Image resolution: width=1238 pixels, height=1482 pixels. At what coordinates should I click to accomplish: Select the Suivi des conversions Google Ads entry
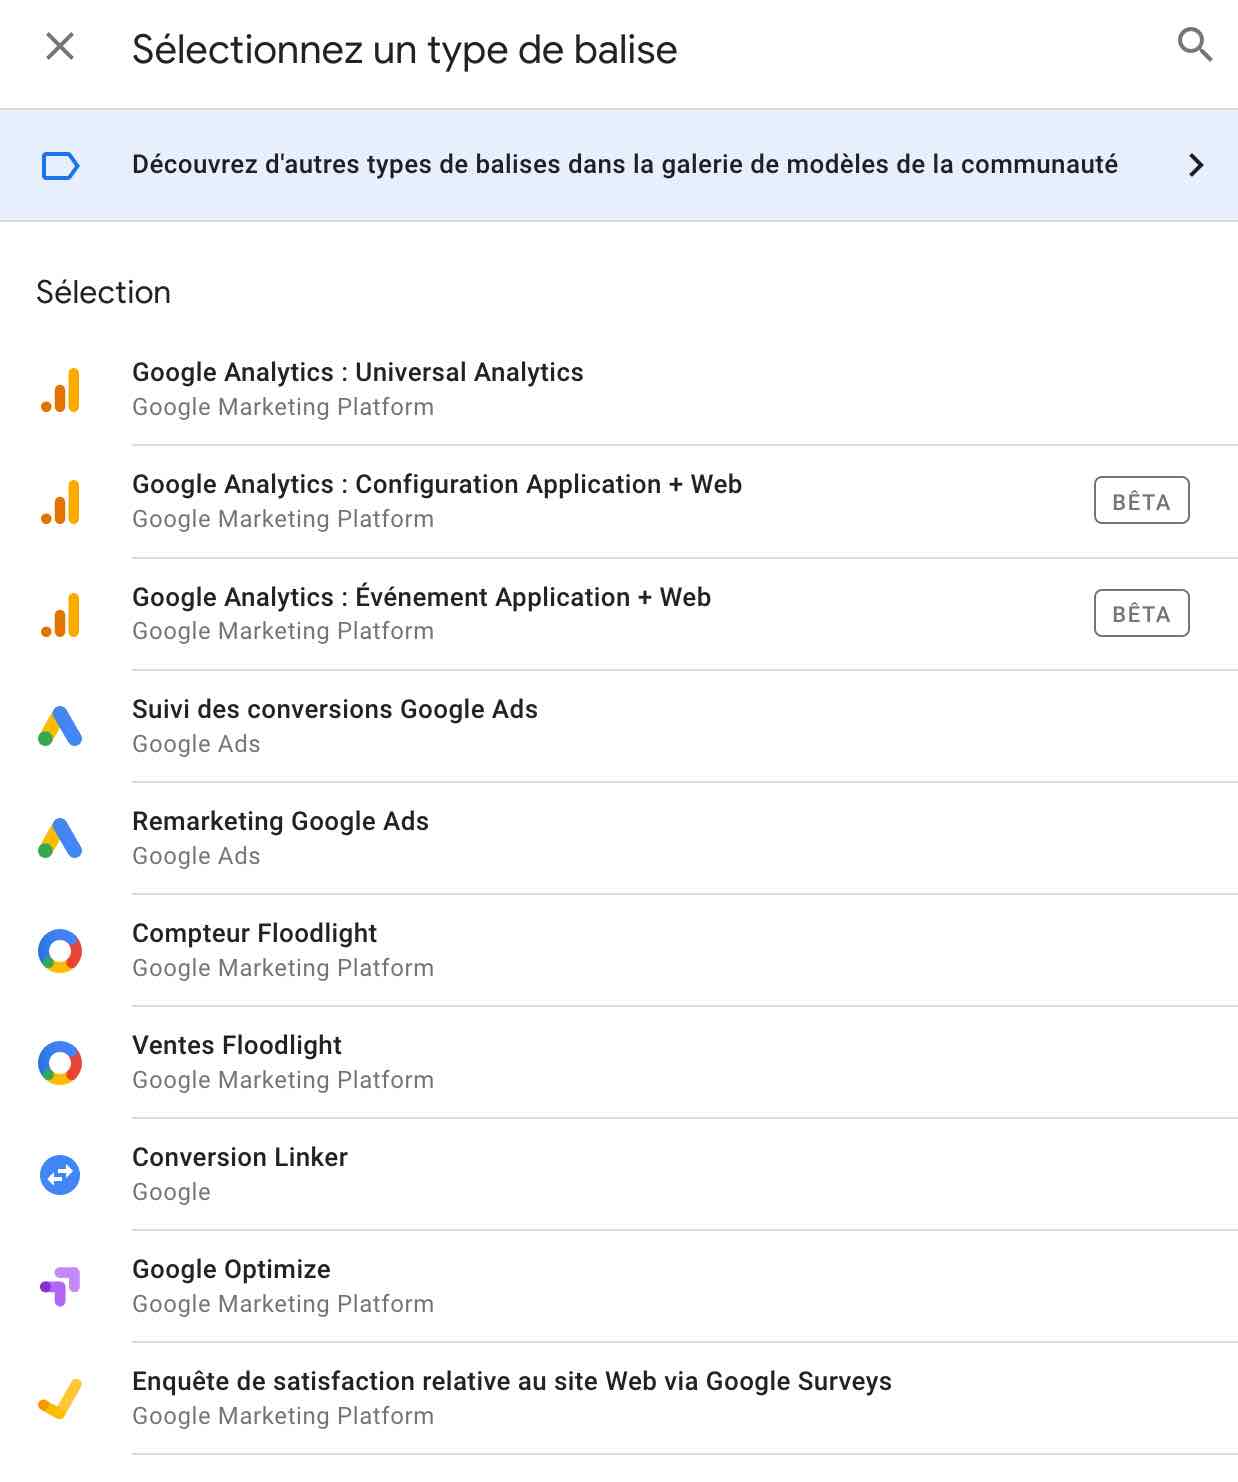click(x=336, y=709)
